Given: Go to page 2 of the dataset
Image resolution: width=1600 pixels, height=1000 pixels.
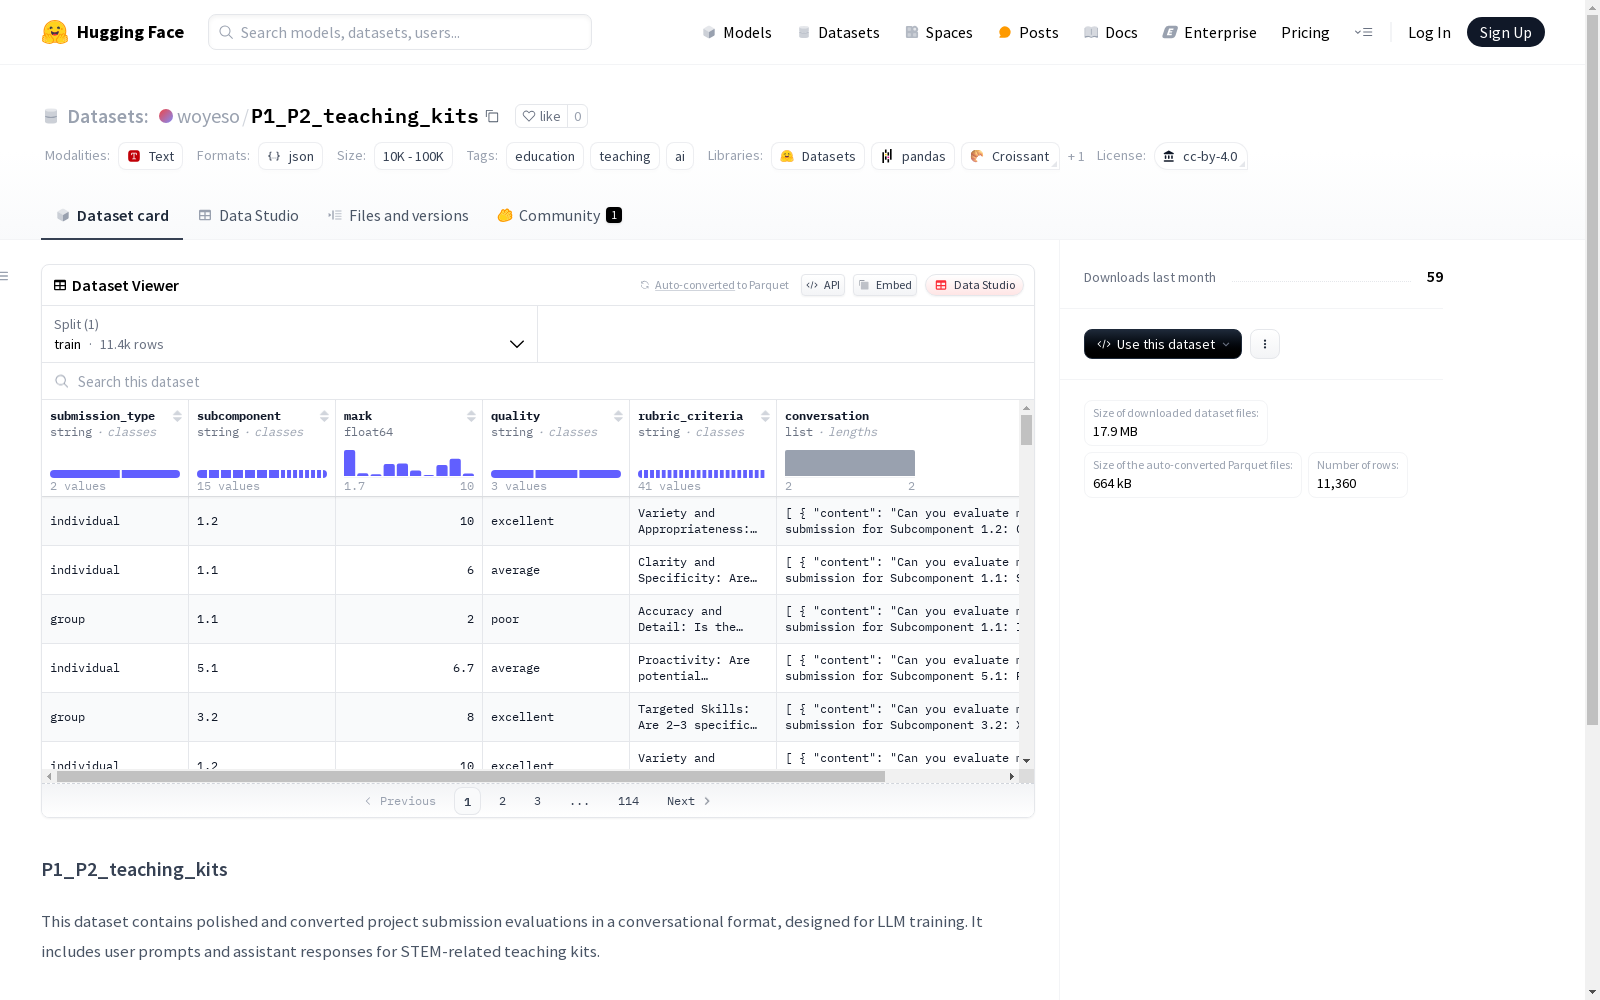Looking at the screenshot, I should pos(502,801).
